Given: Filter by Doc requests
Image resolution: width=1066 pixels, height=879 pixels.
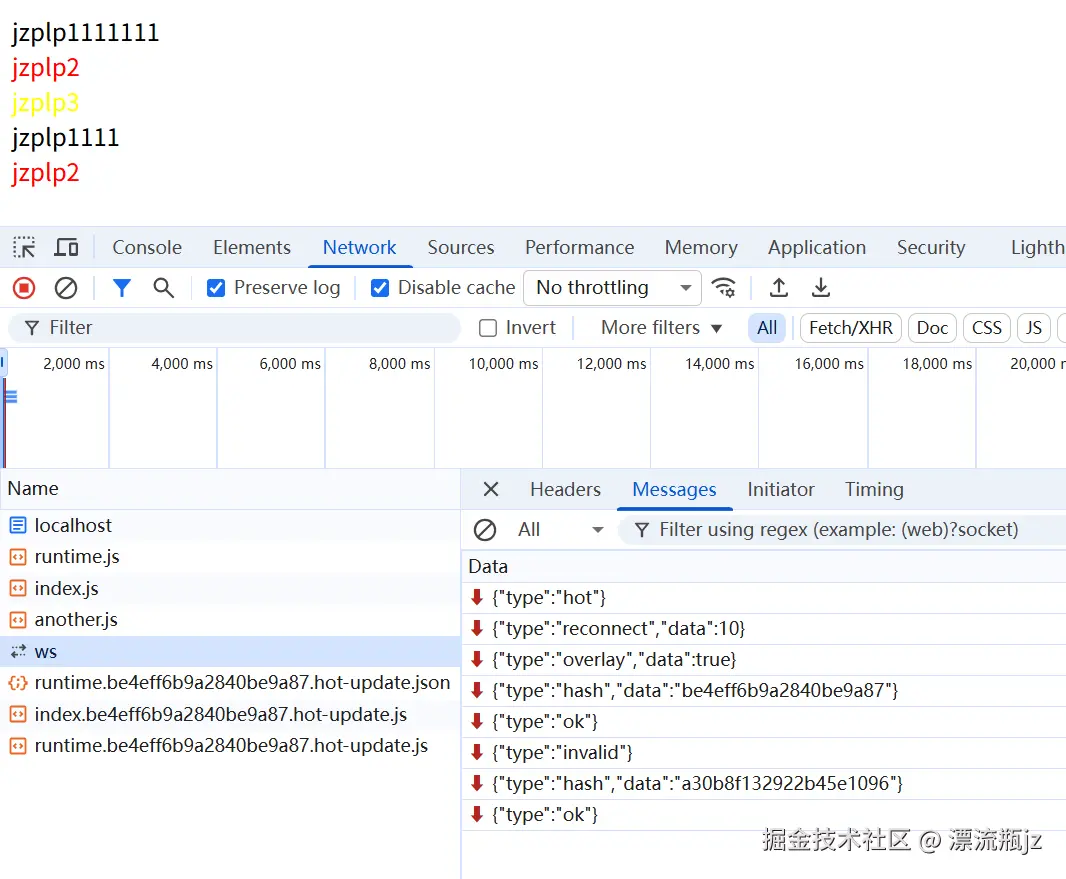Looking at the screenshot, I should (x=933, y=328).
